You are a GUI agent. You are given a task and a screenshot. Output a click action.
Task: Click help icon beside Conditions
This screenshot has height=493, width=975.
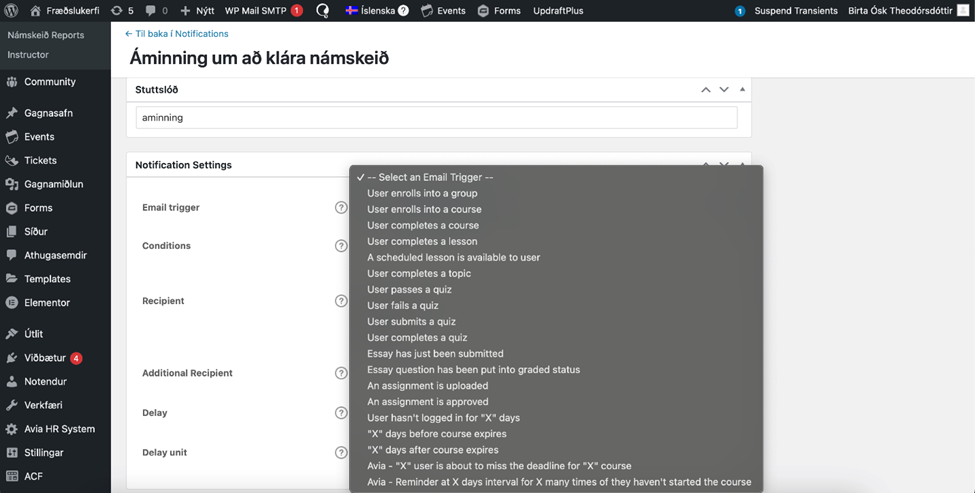pos(341,246)
